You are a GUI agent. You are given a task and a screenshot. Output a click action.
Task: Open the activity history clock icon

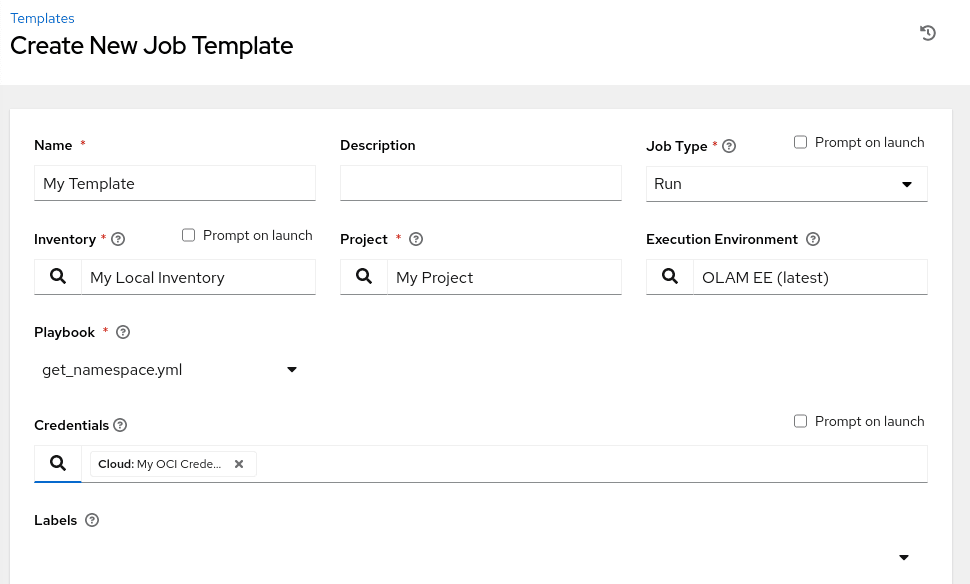click(x=928, y=33)
